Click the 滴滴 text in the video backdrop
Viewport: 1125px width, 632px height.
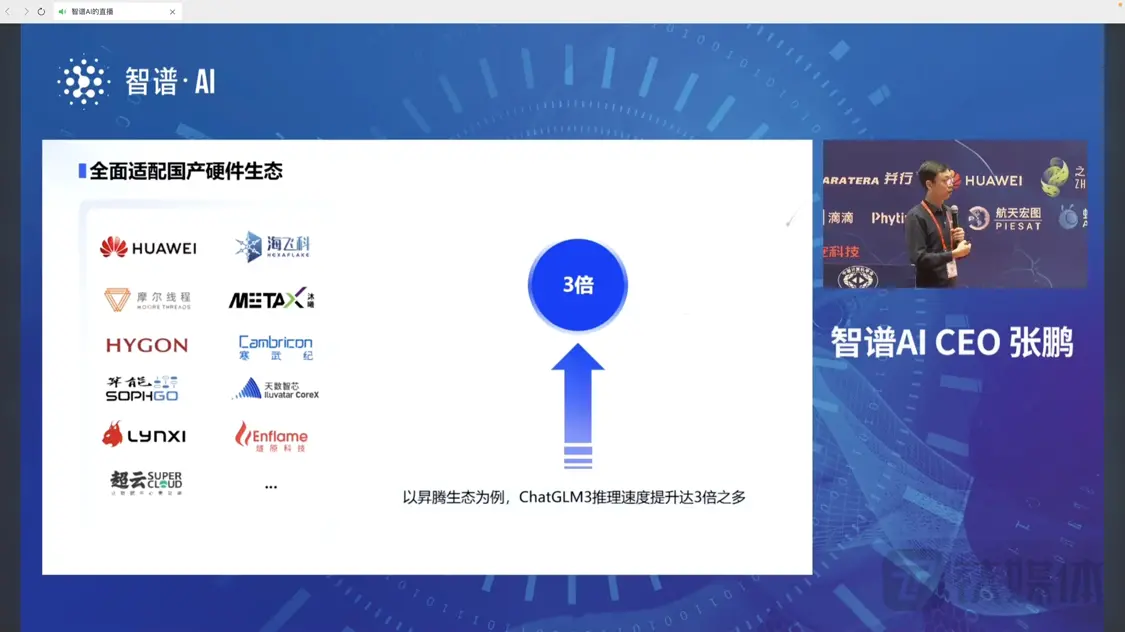click(840, 217)
